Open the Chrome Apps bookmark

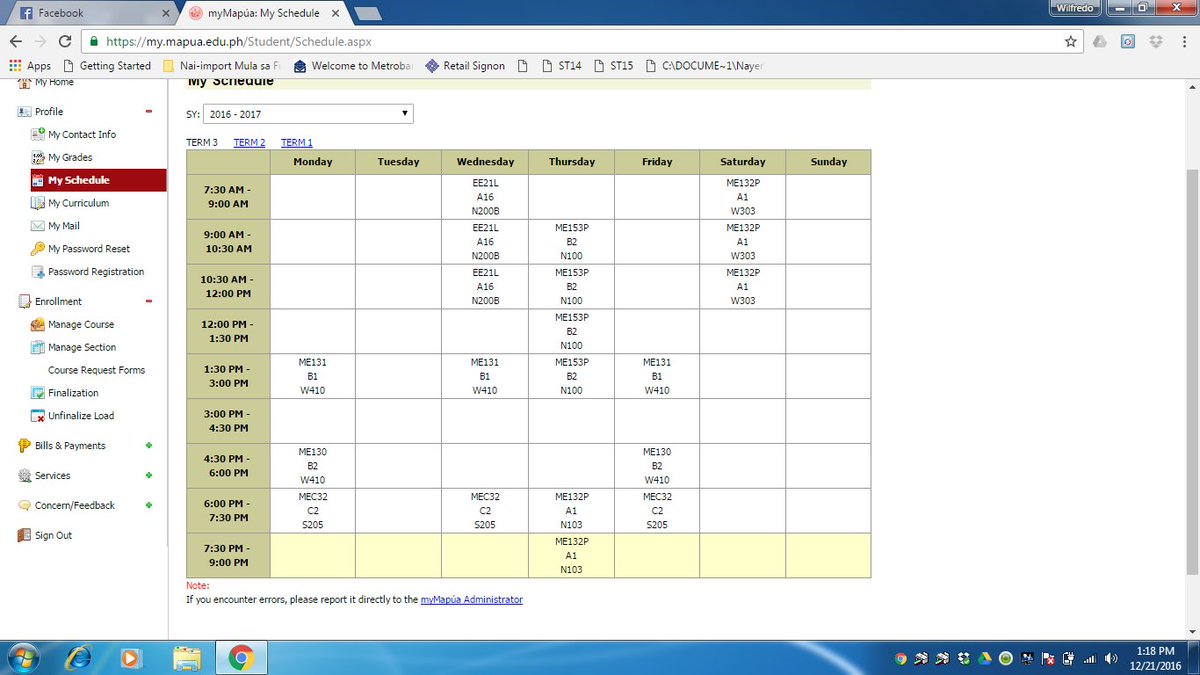click(30, 66)
